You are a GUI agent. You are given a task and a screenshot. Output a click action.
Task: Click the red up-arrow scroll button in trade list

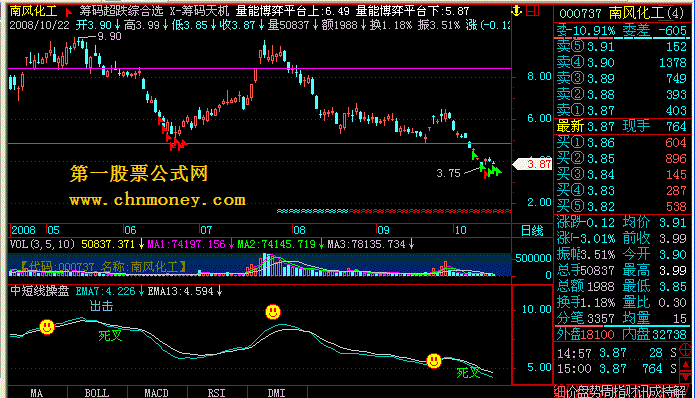coord(685,365)
